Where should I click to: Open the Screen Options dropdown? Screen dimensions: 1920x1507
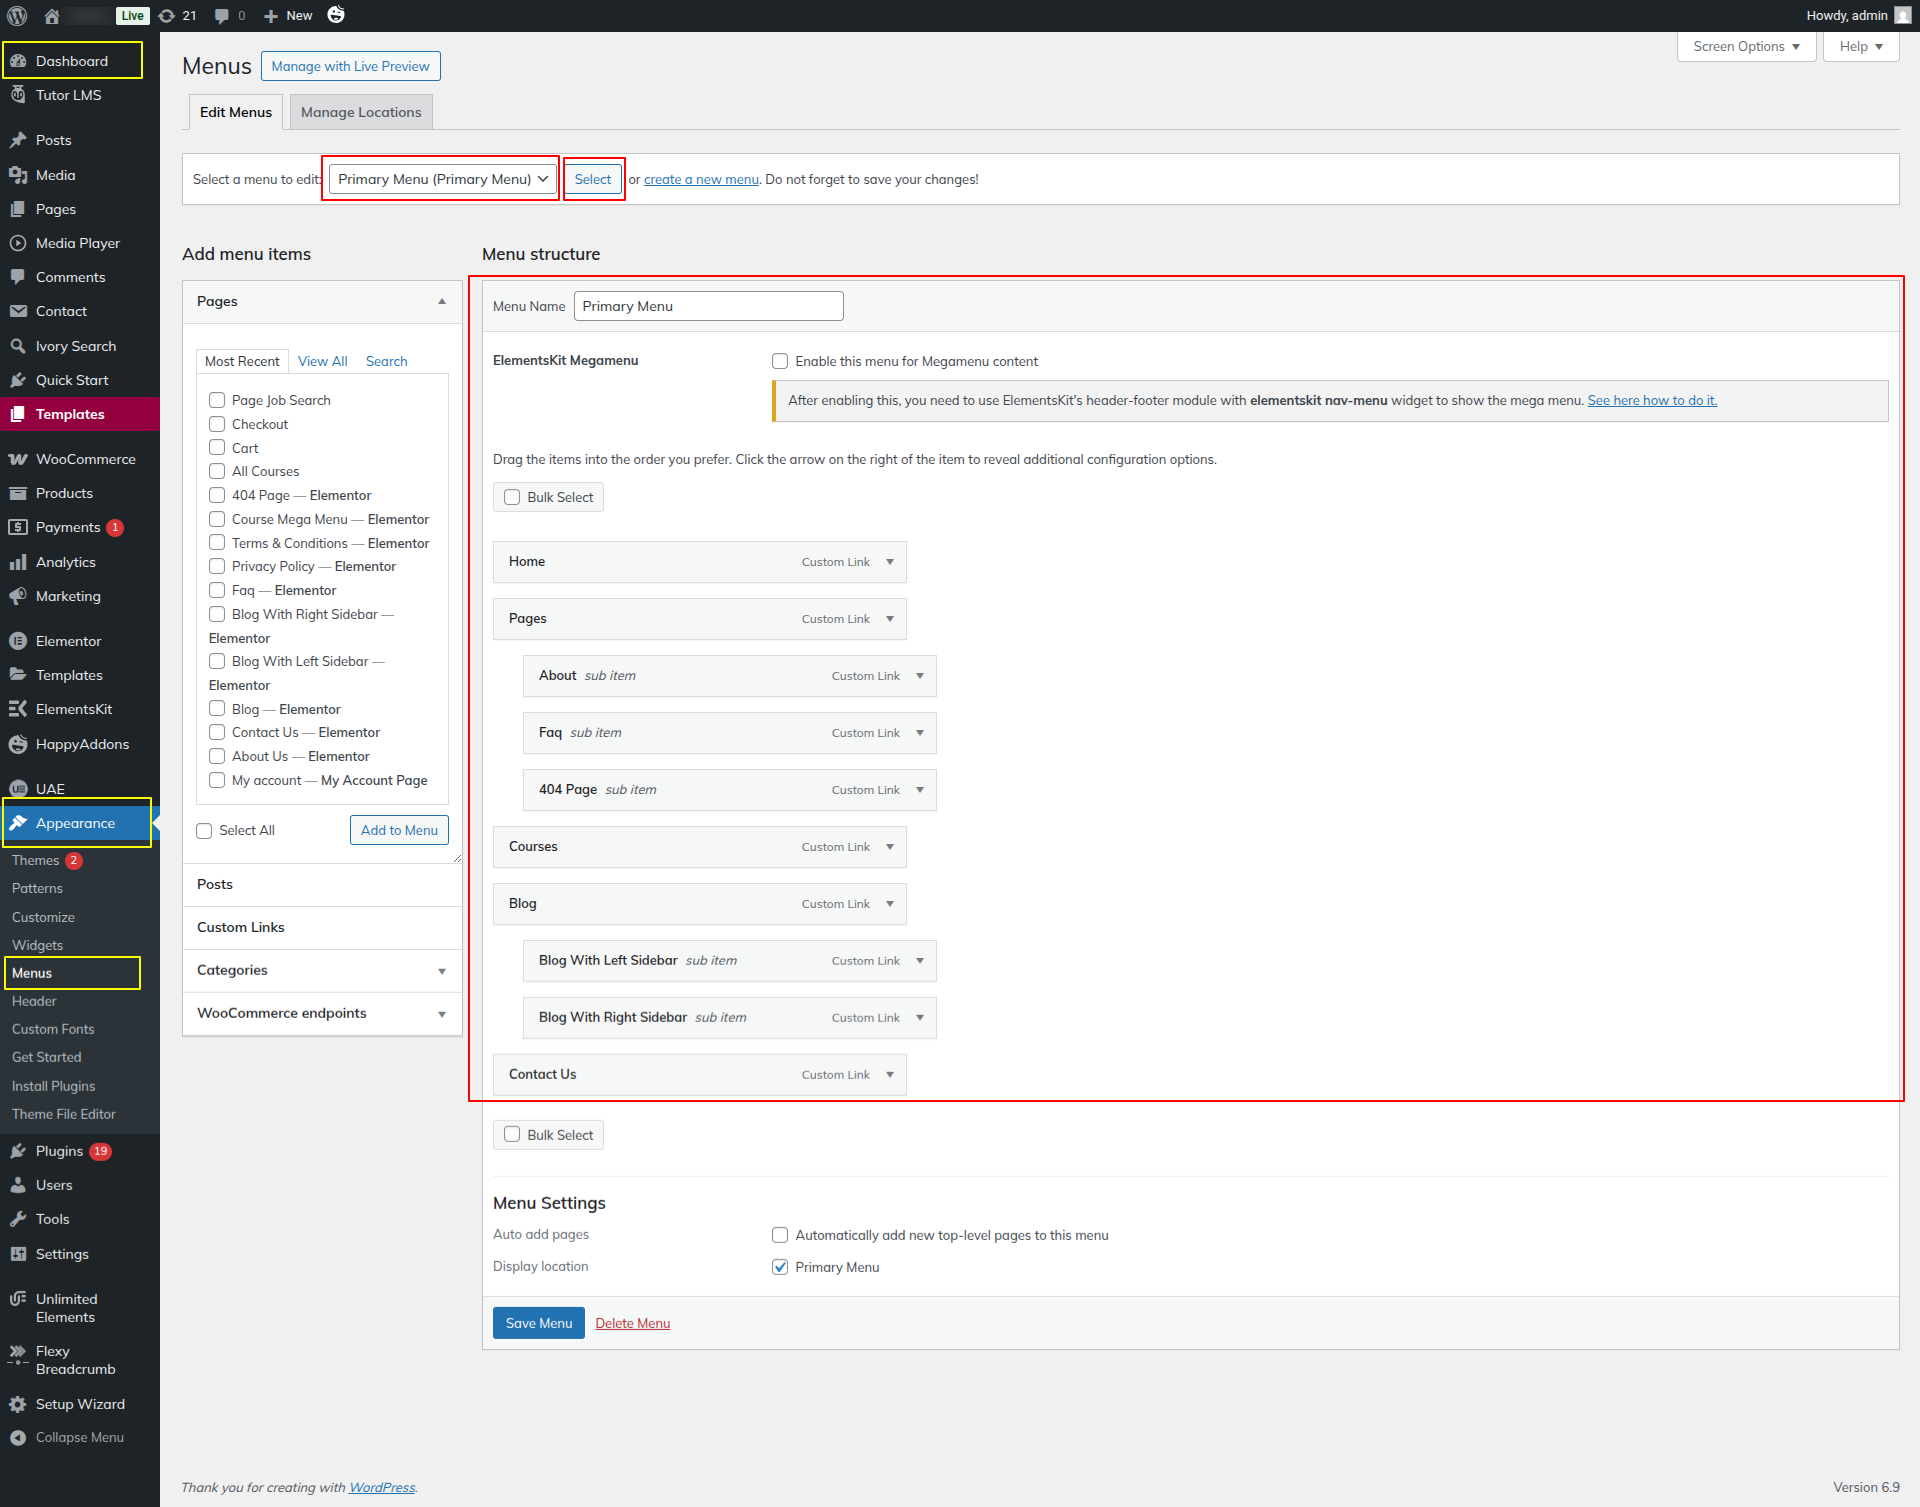coord(1745,46)
